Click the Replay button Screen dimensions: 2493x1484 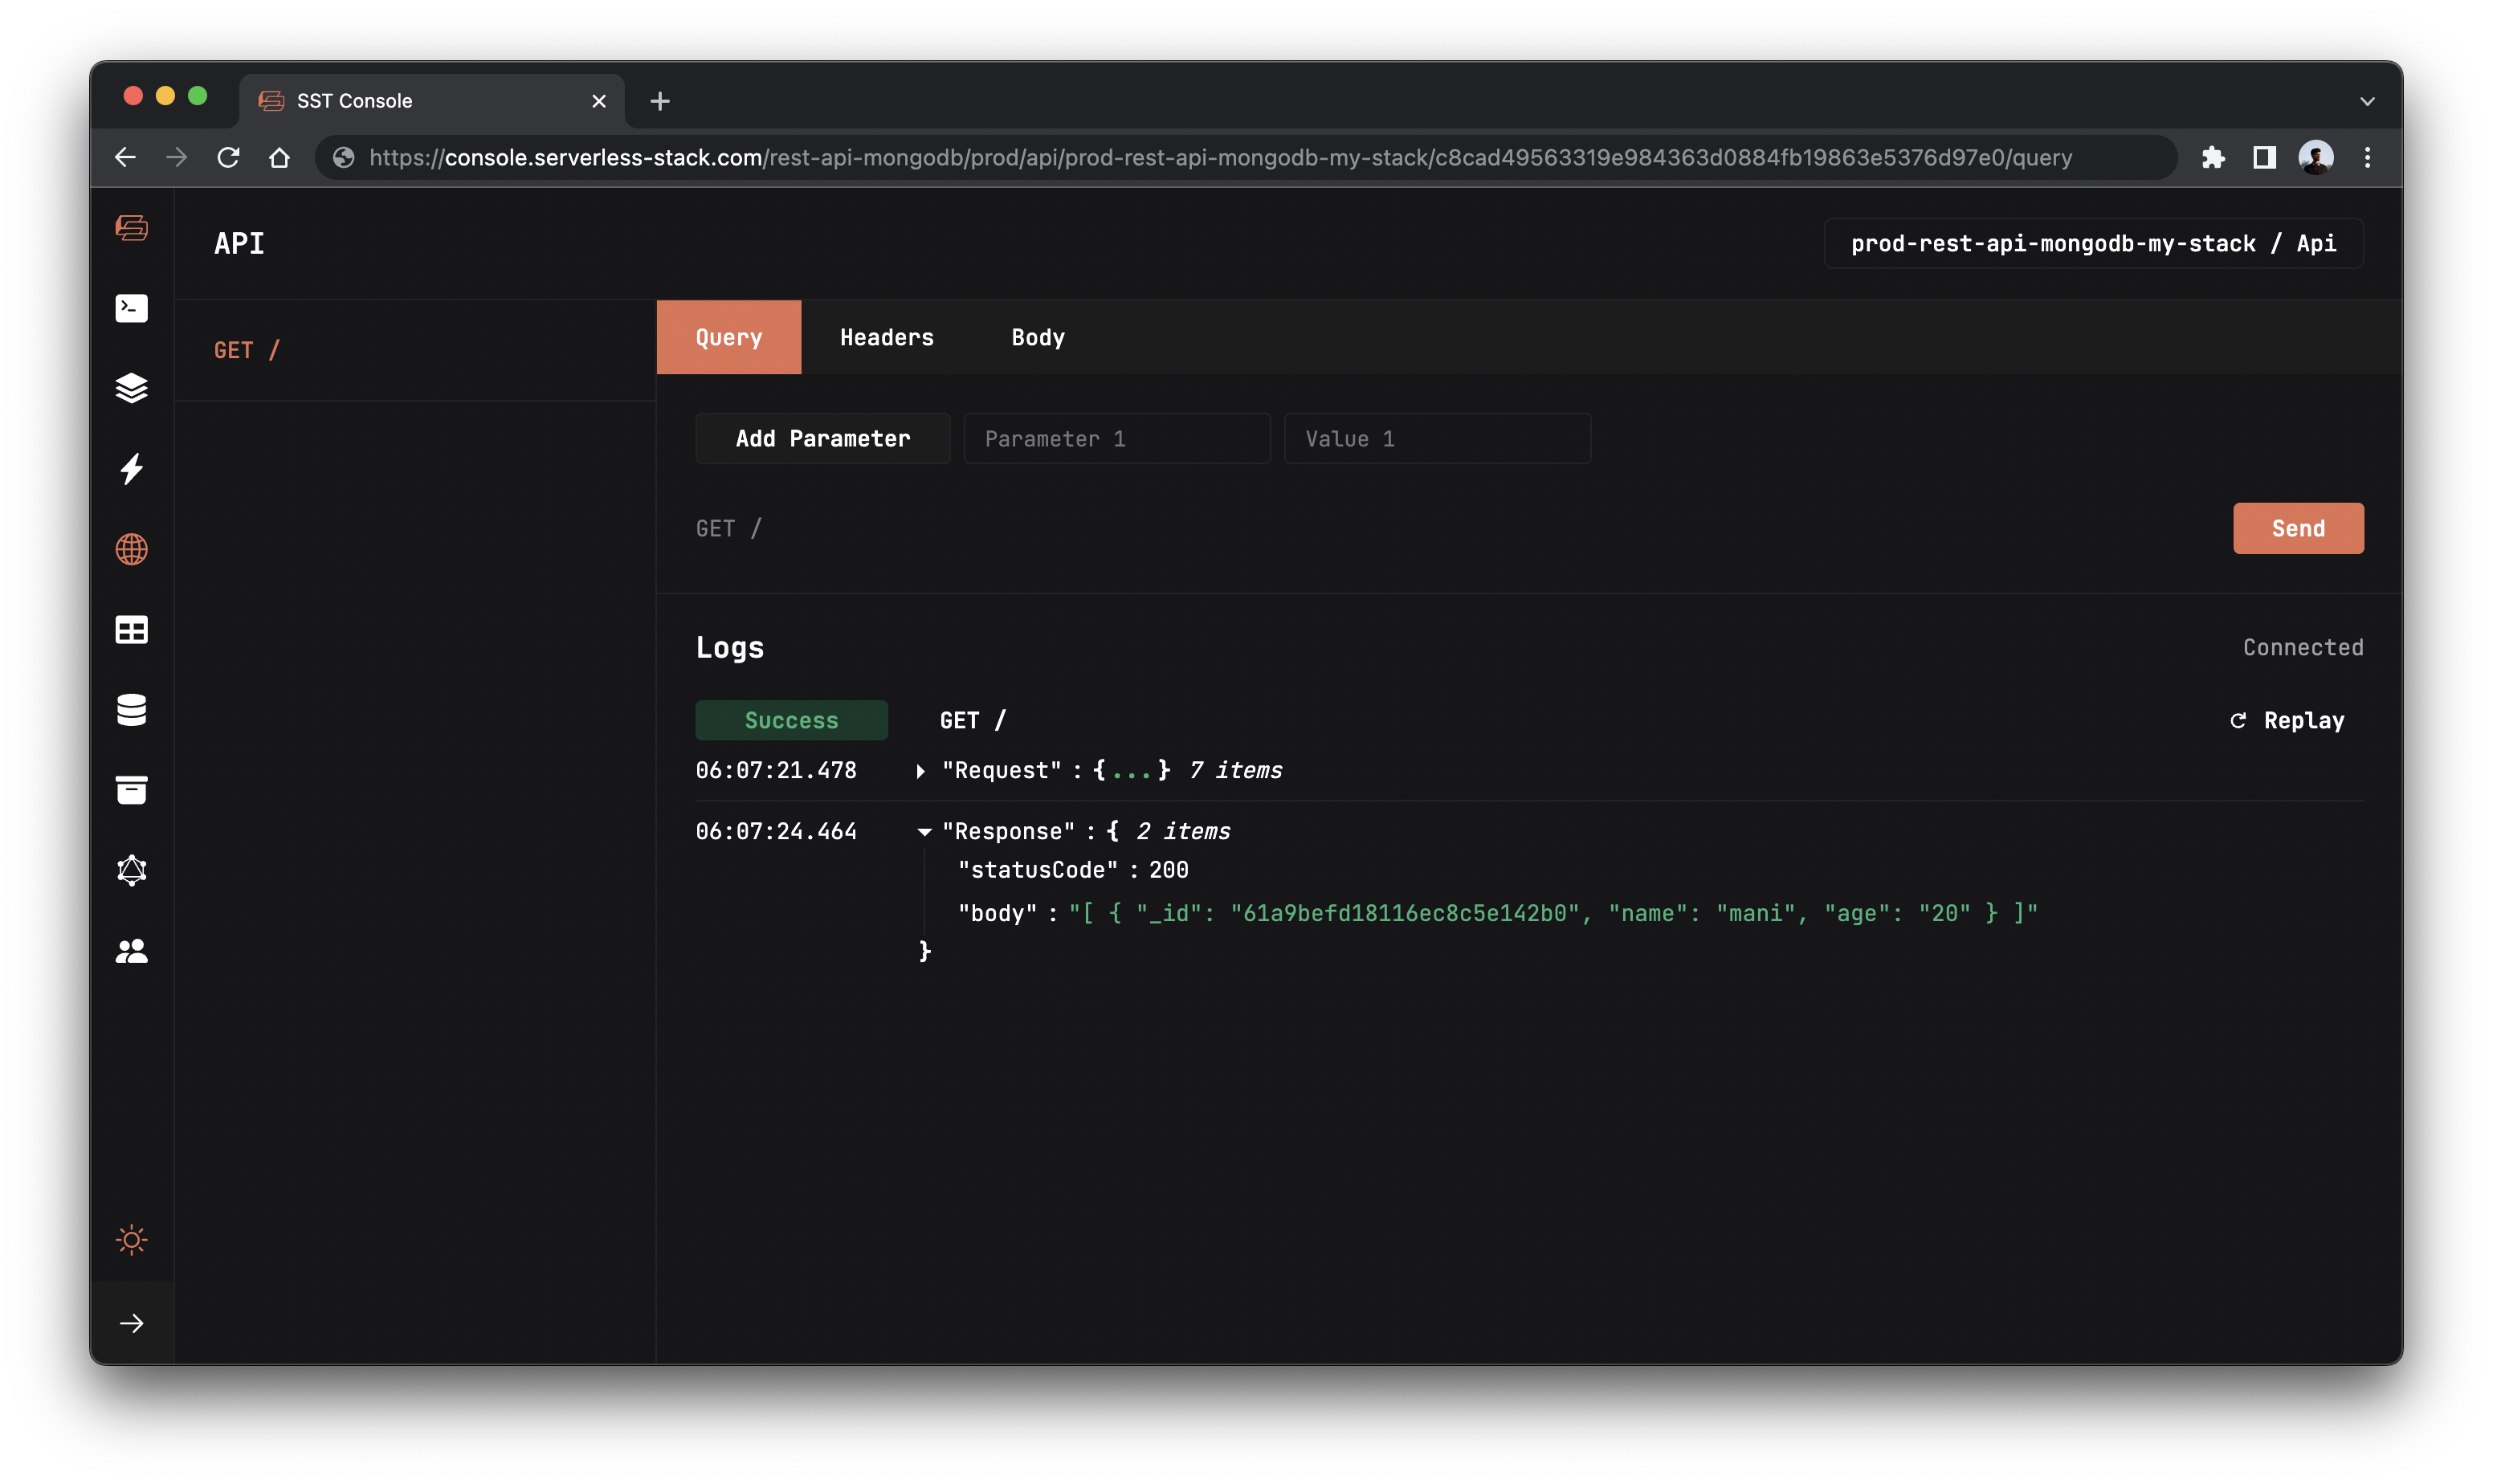(2287, 719)
